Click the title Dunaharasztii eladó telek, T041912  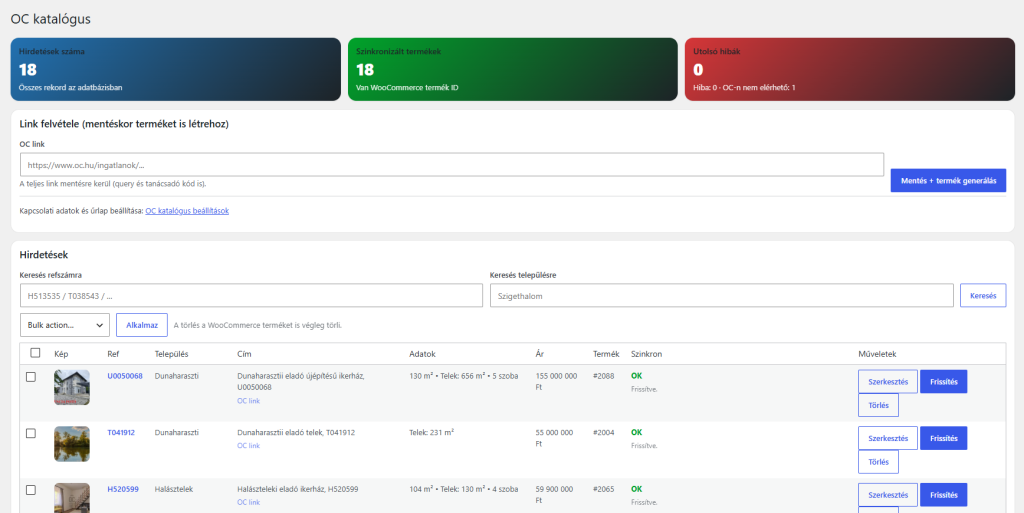pos(296,433)
